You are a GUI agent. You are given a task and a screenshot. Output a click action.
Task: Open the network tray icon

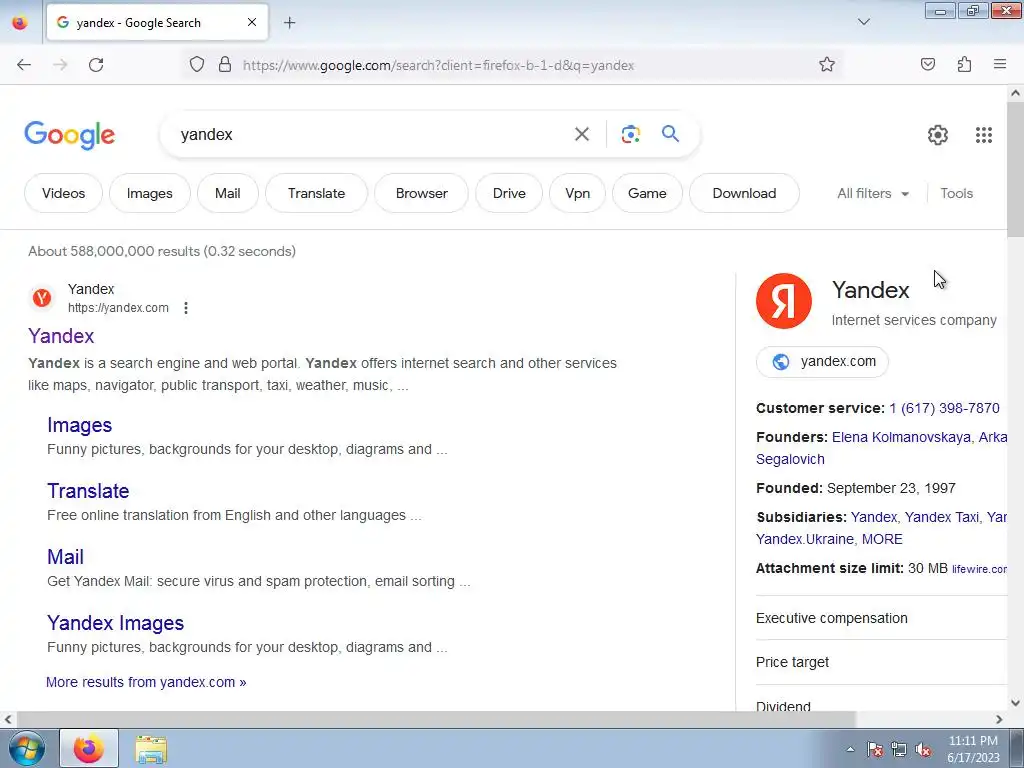pos(899,749)
